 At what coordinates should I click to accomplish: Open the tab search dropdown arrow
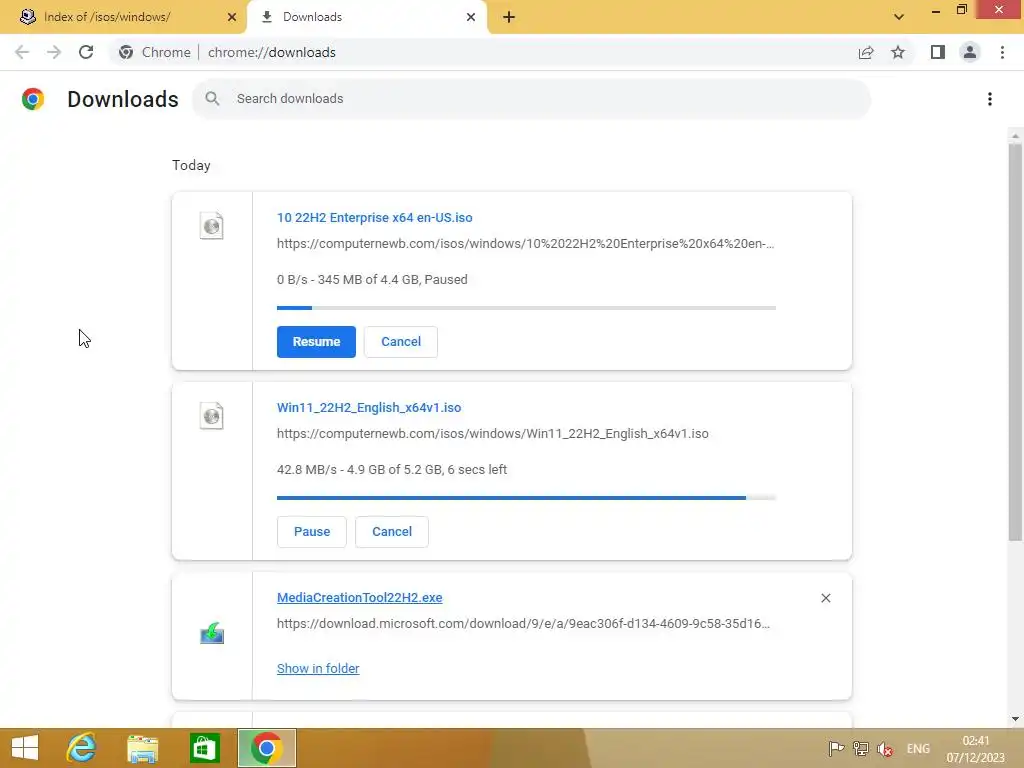899,17
